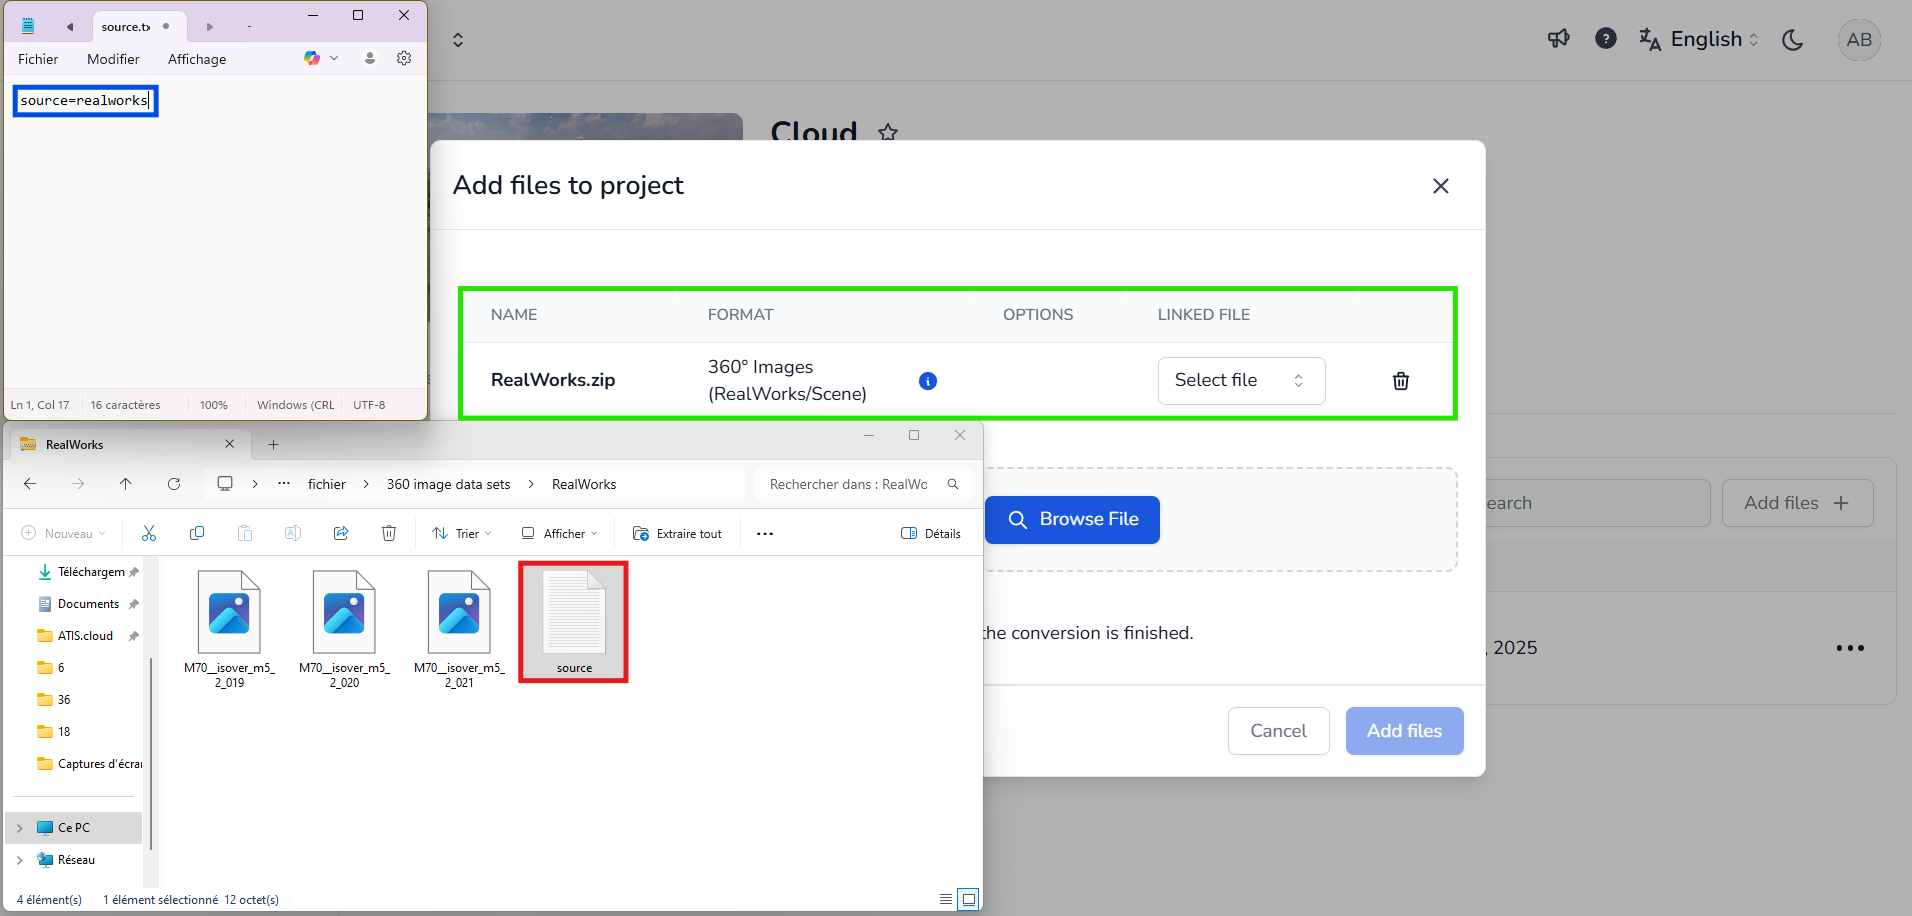This screenshot has width=1912, height=916.
Task: Open the Fichier menu in Notepad
Action: tap(38, 59)
